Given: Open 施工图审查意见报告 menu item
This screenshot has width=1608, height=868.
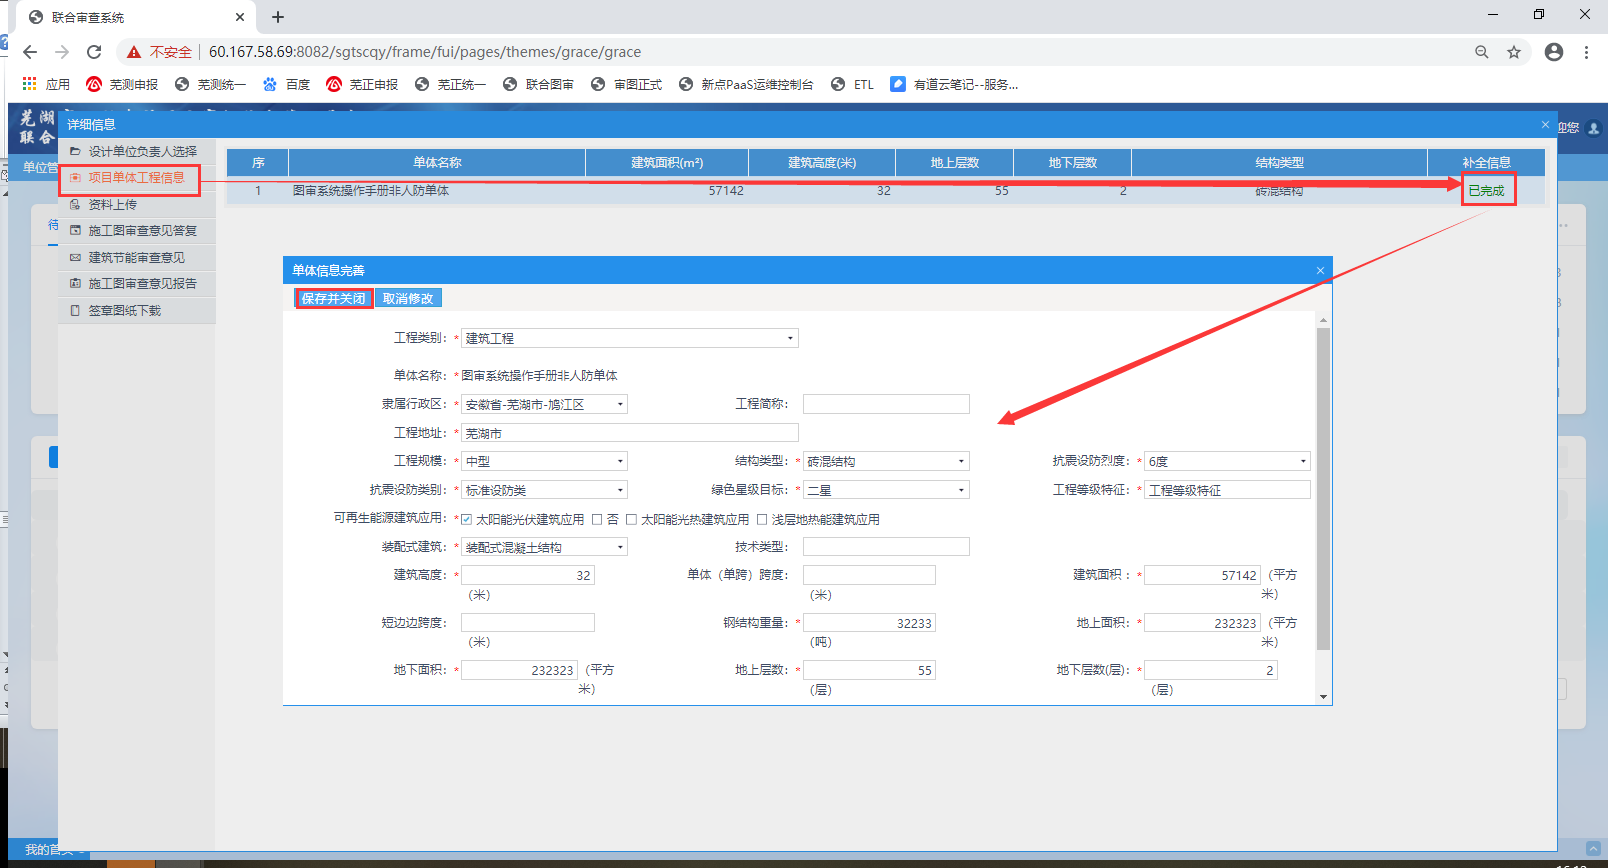Looking at the screenshot, I should 142,283.
